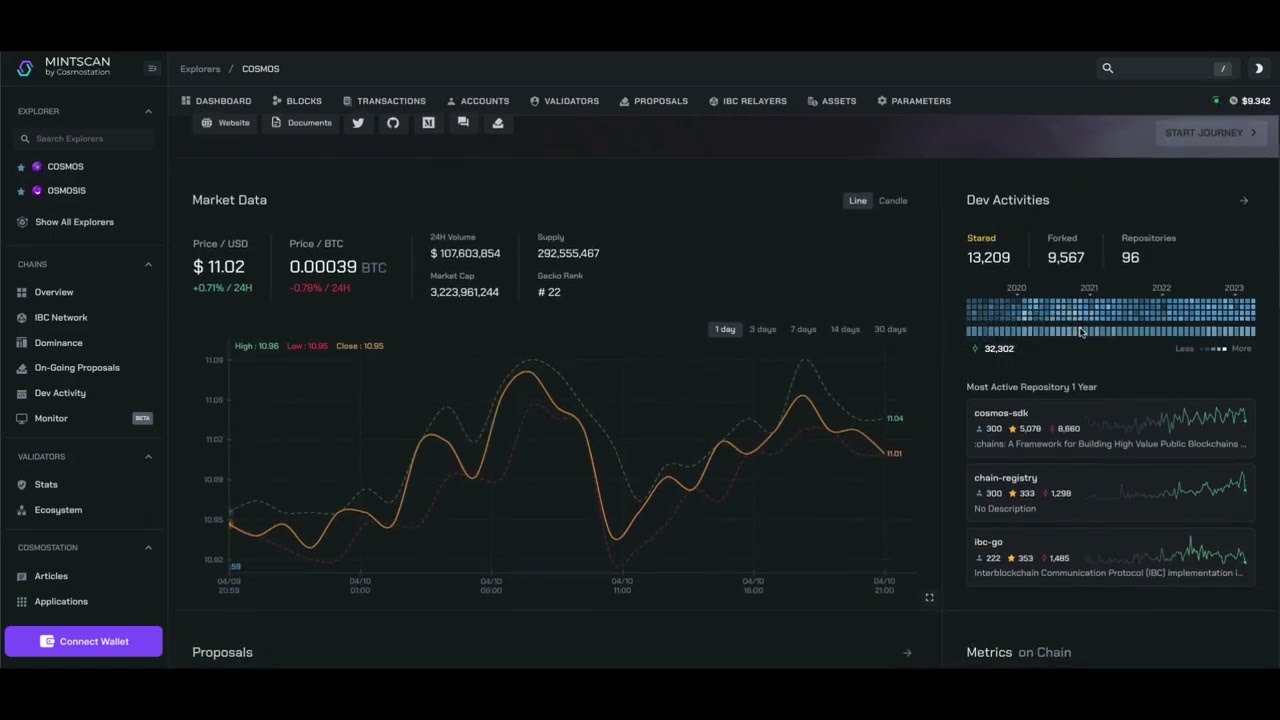Collapse the EXPLORER sidebar section
Screen dimensions: 1280x720
pos(148,111)
